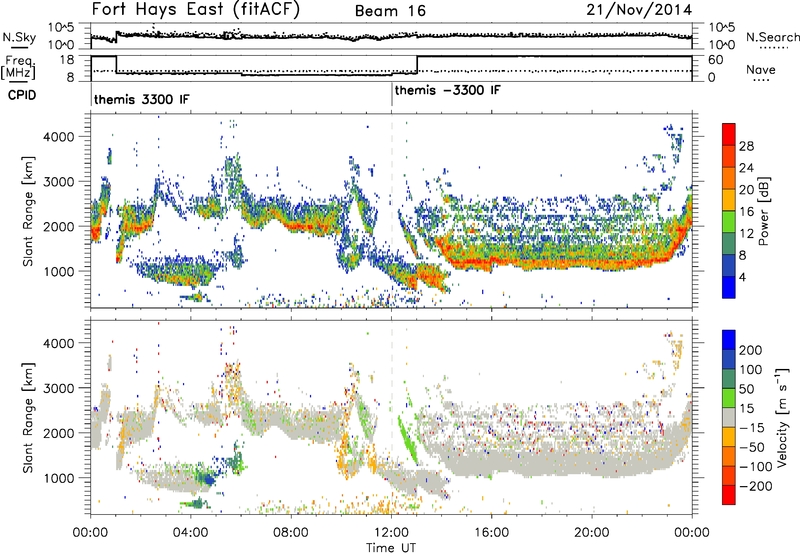The width and height of the screenshot is (800, 554).
Task: Click the '18' frequency axis tick label
Action: [67, 60]
